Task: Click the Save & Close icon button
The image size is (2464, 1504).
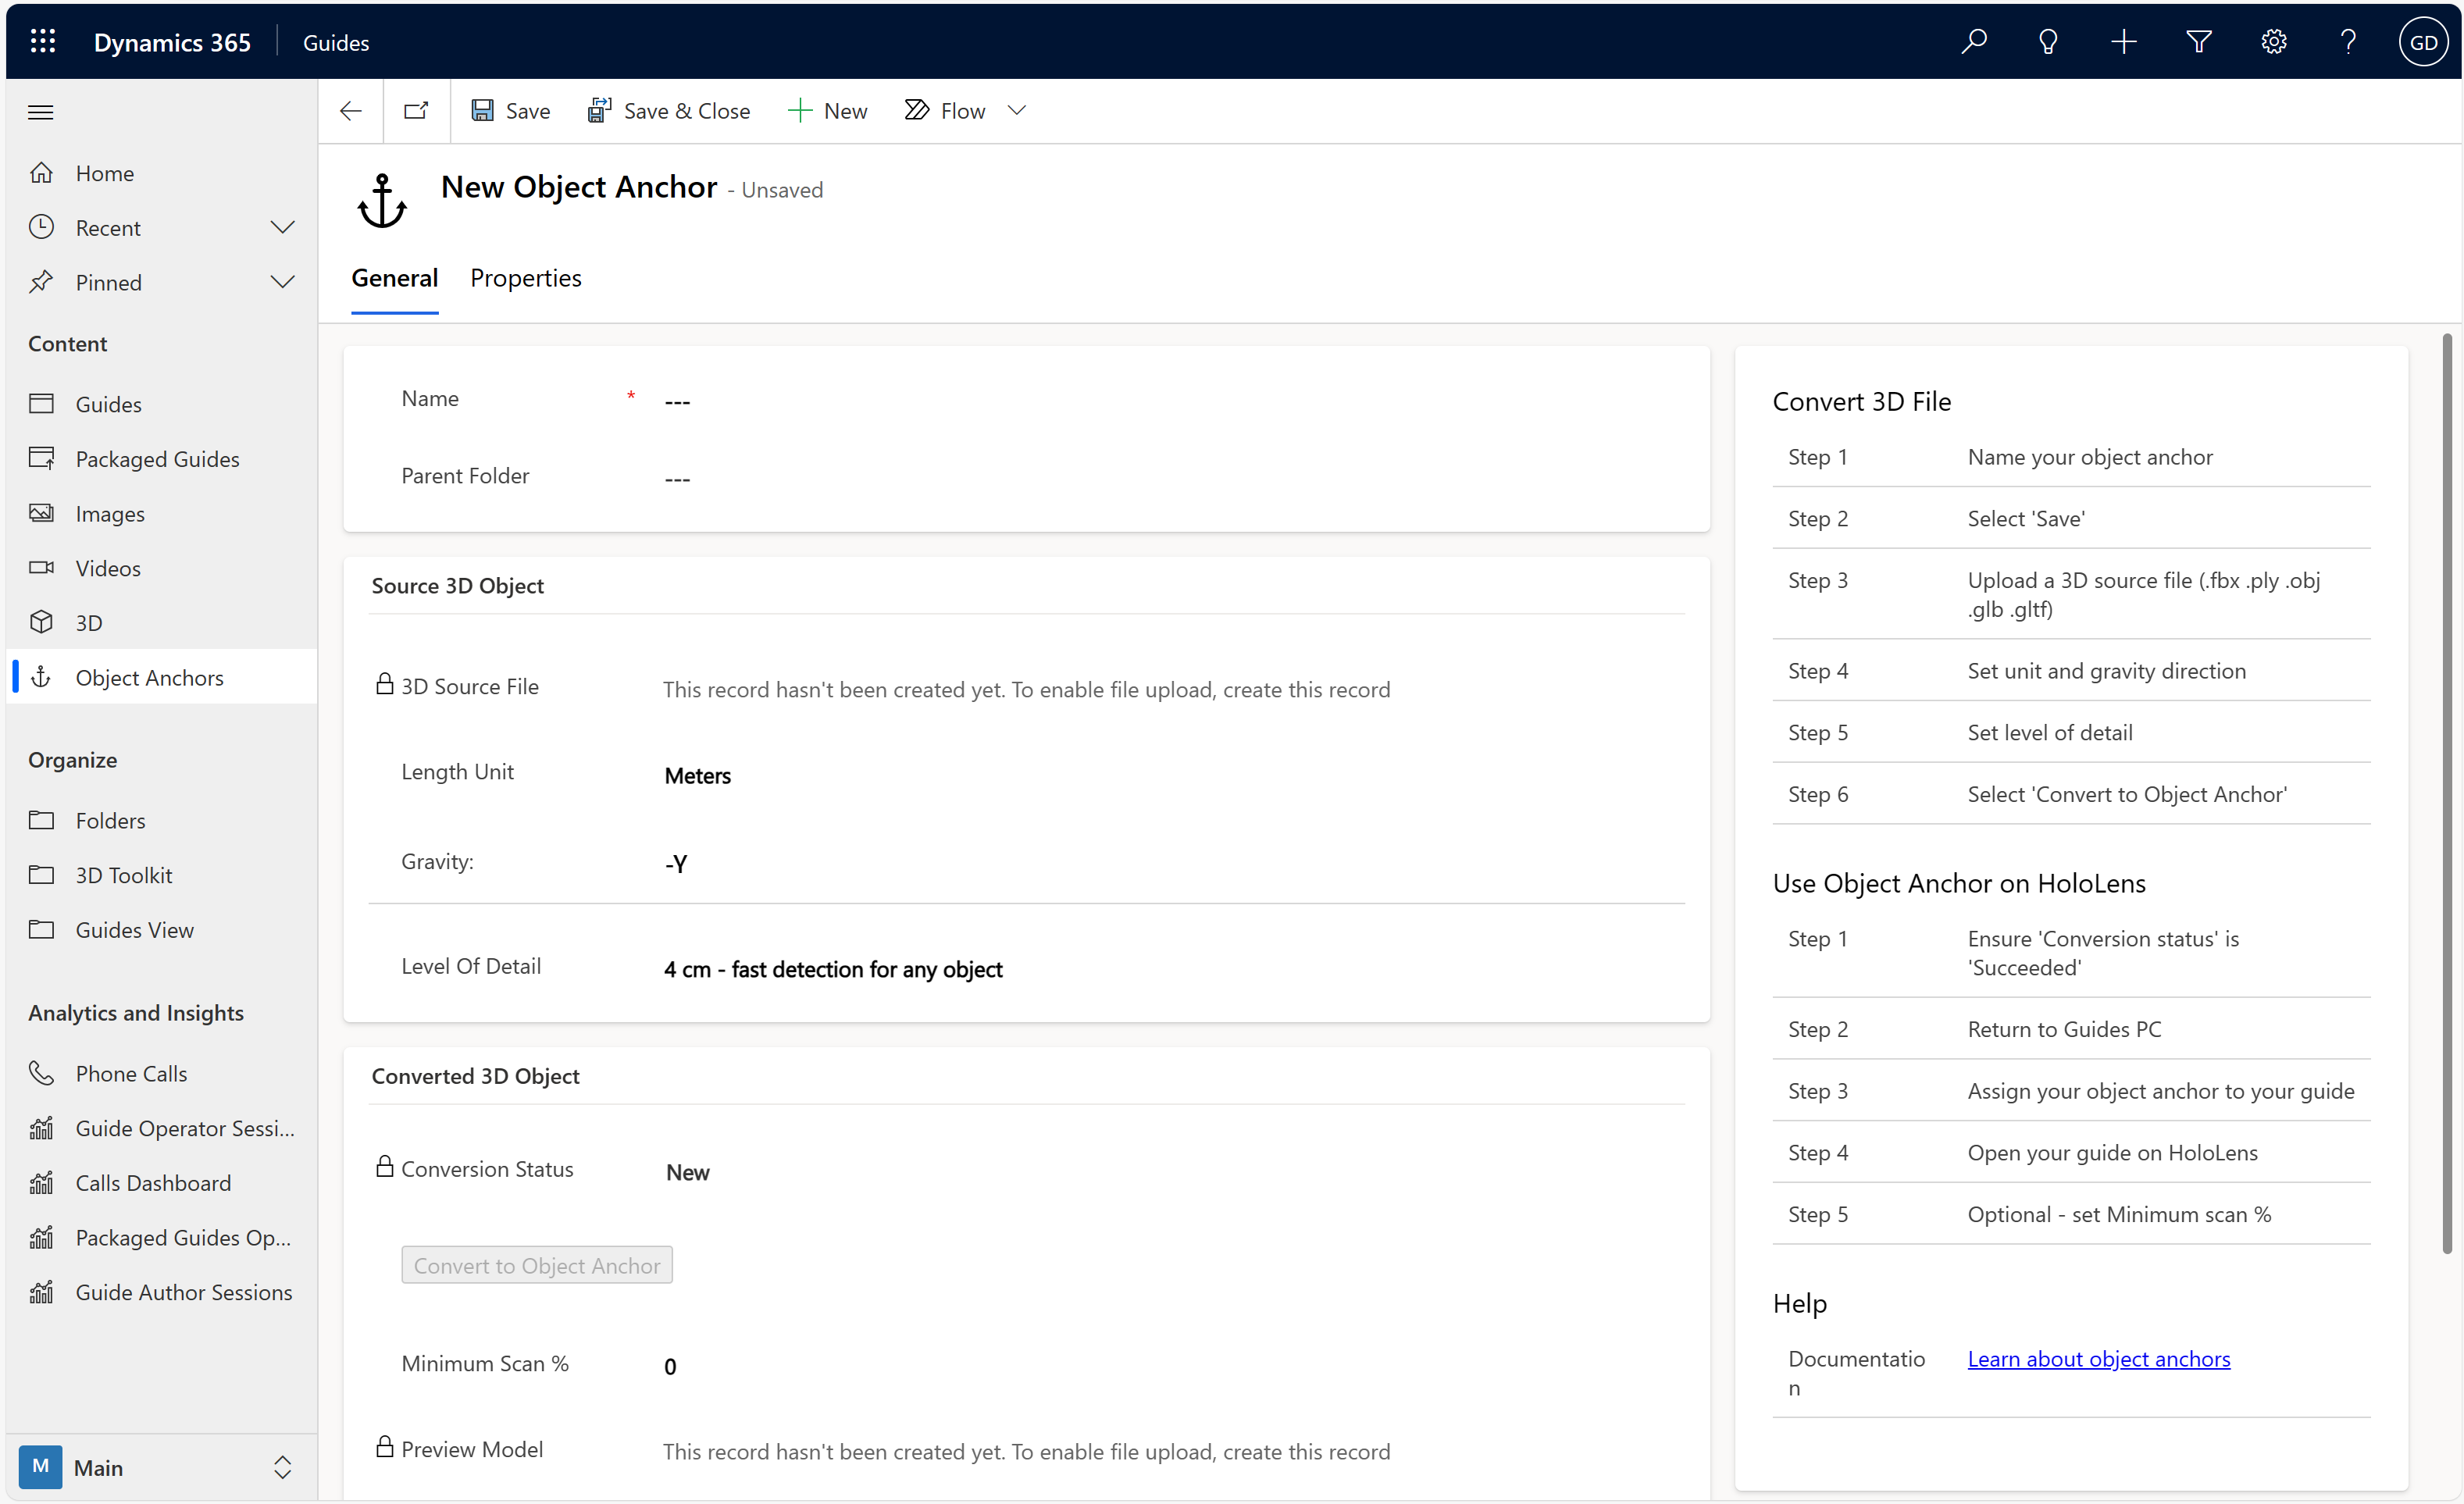Action: pyautogui.click(x=598, y=111)
